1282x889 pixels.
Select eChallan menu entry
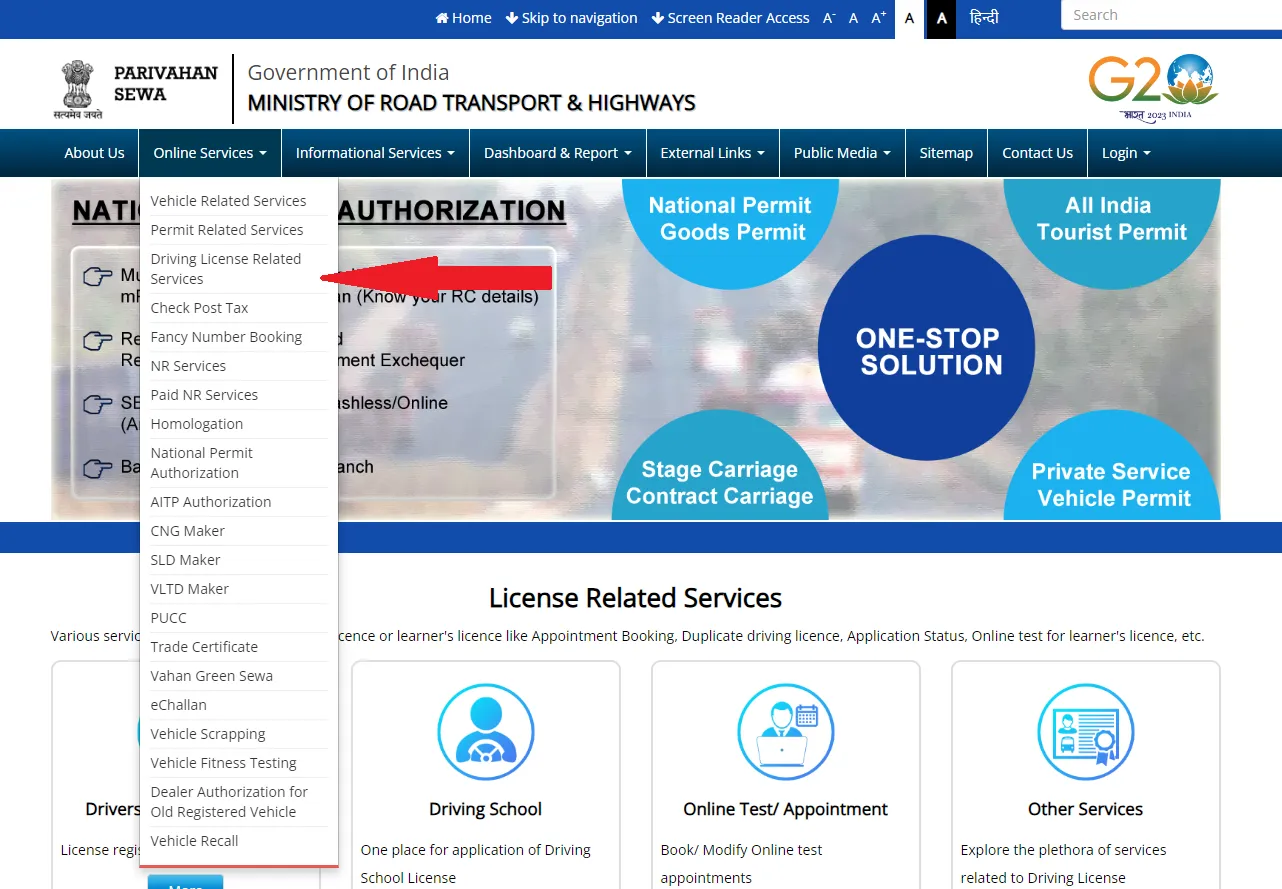(239, 705)
